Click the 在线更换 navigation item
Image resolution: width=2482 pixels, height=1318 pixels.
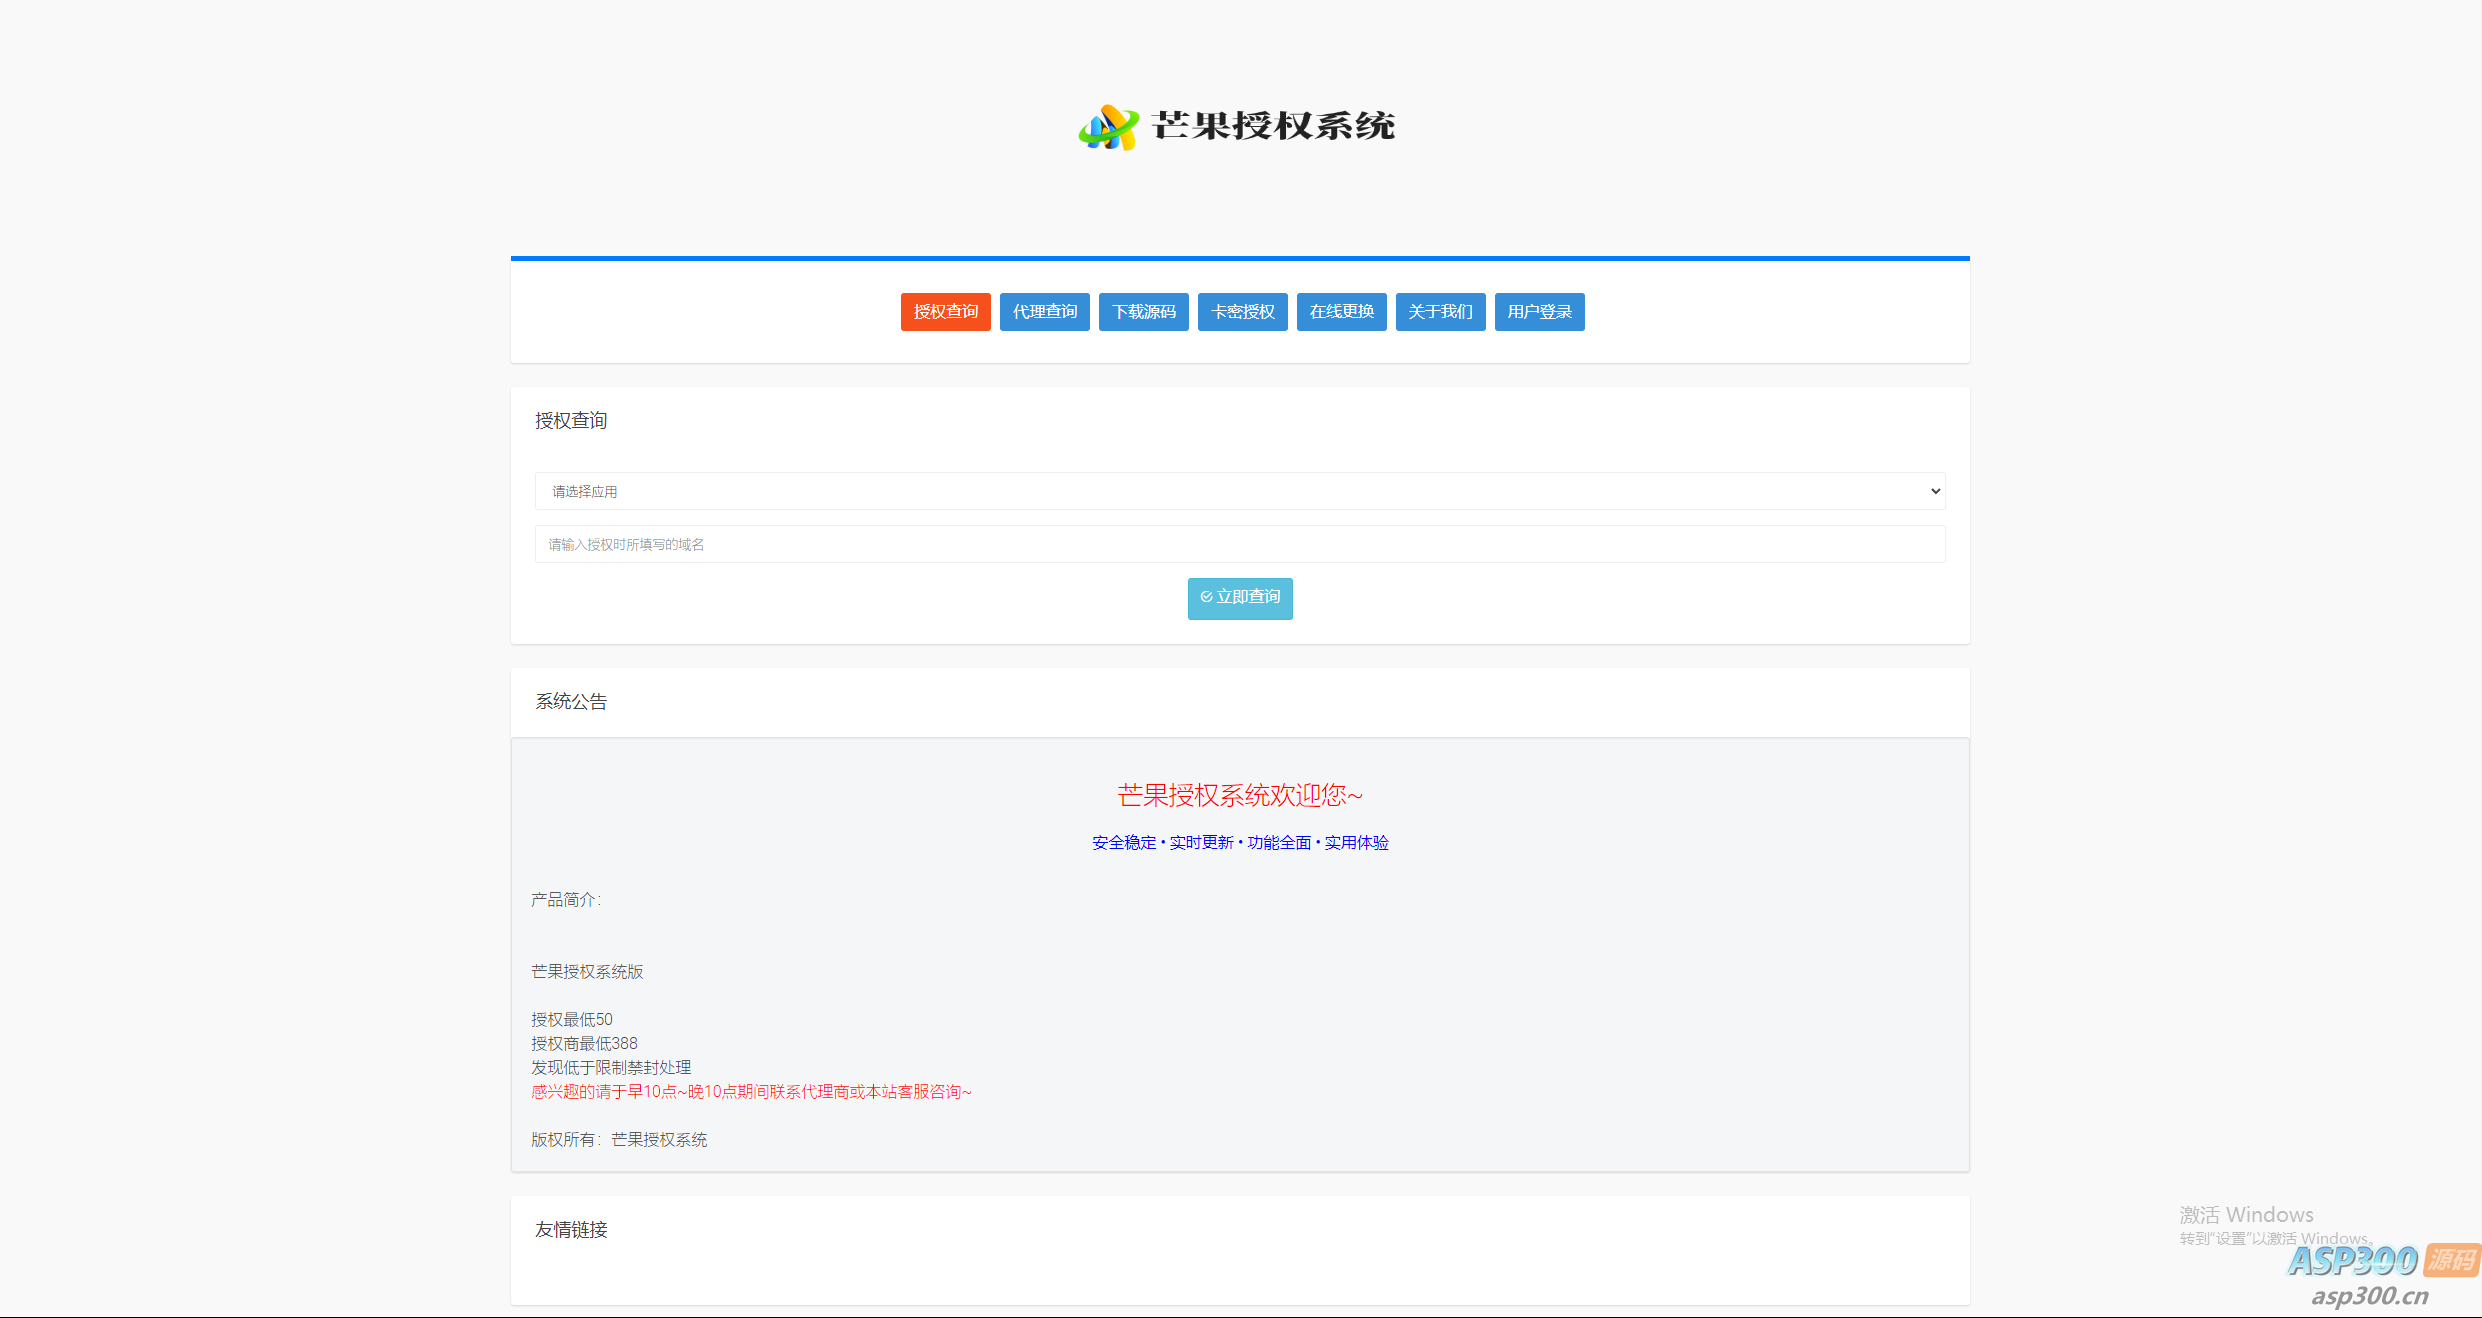tap(1341, 311)
